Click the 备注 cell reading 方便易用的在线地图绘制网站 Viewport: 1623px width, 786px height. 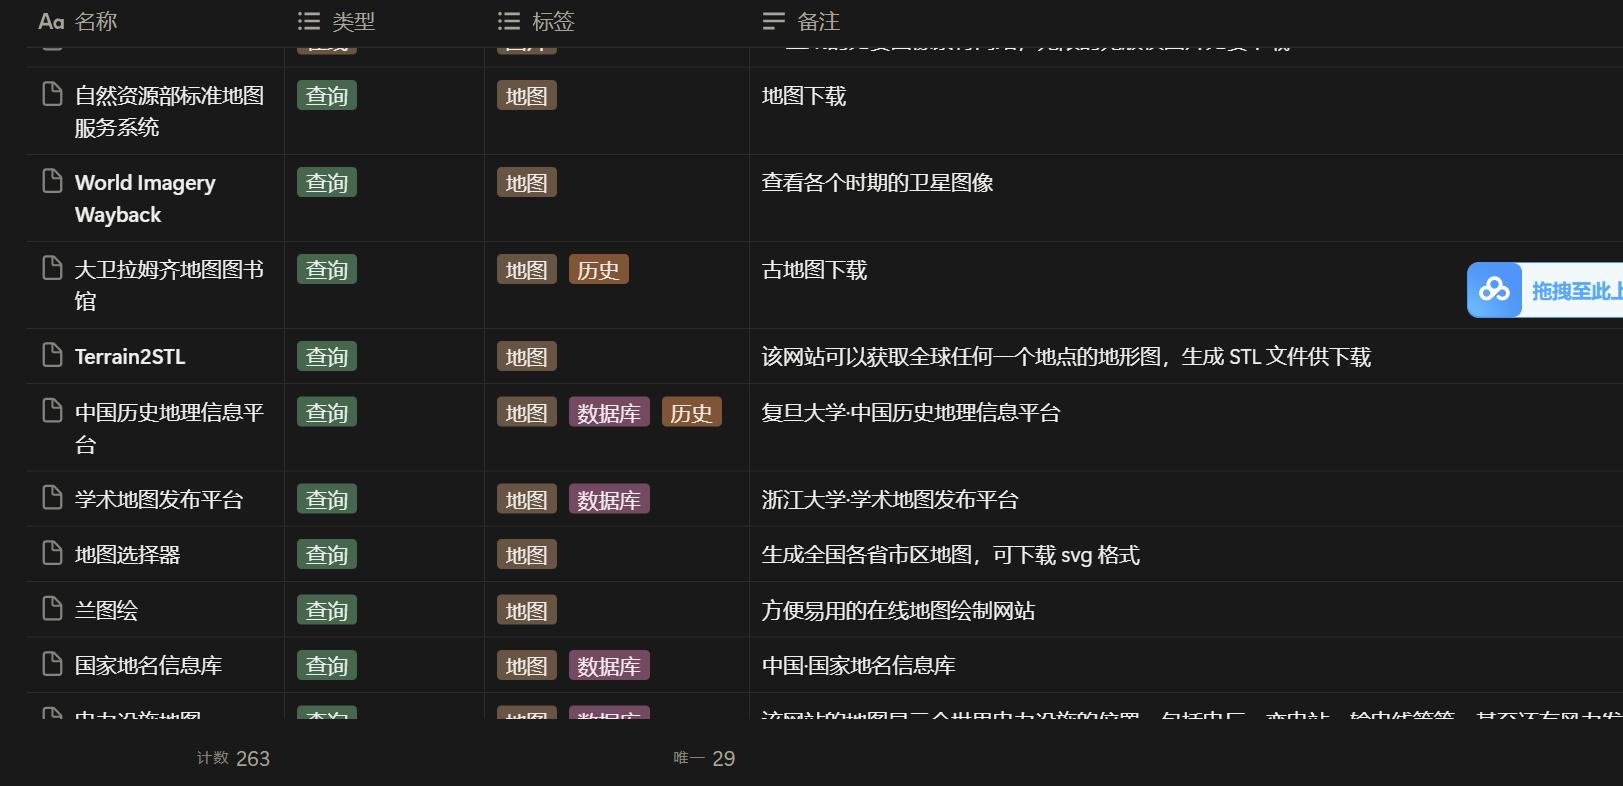click(x=898, y=610)
